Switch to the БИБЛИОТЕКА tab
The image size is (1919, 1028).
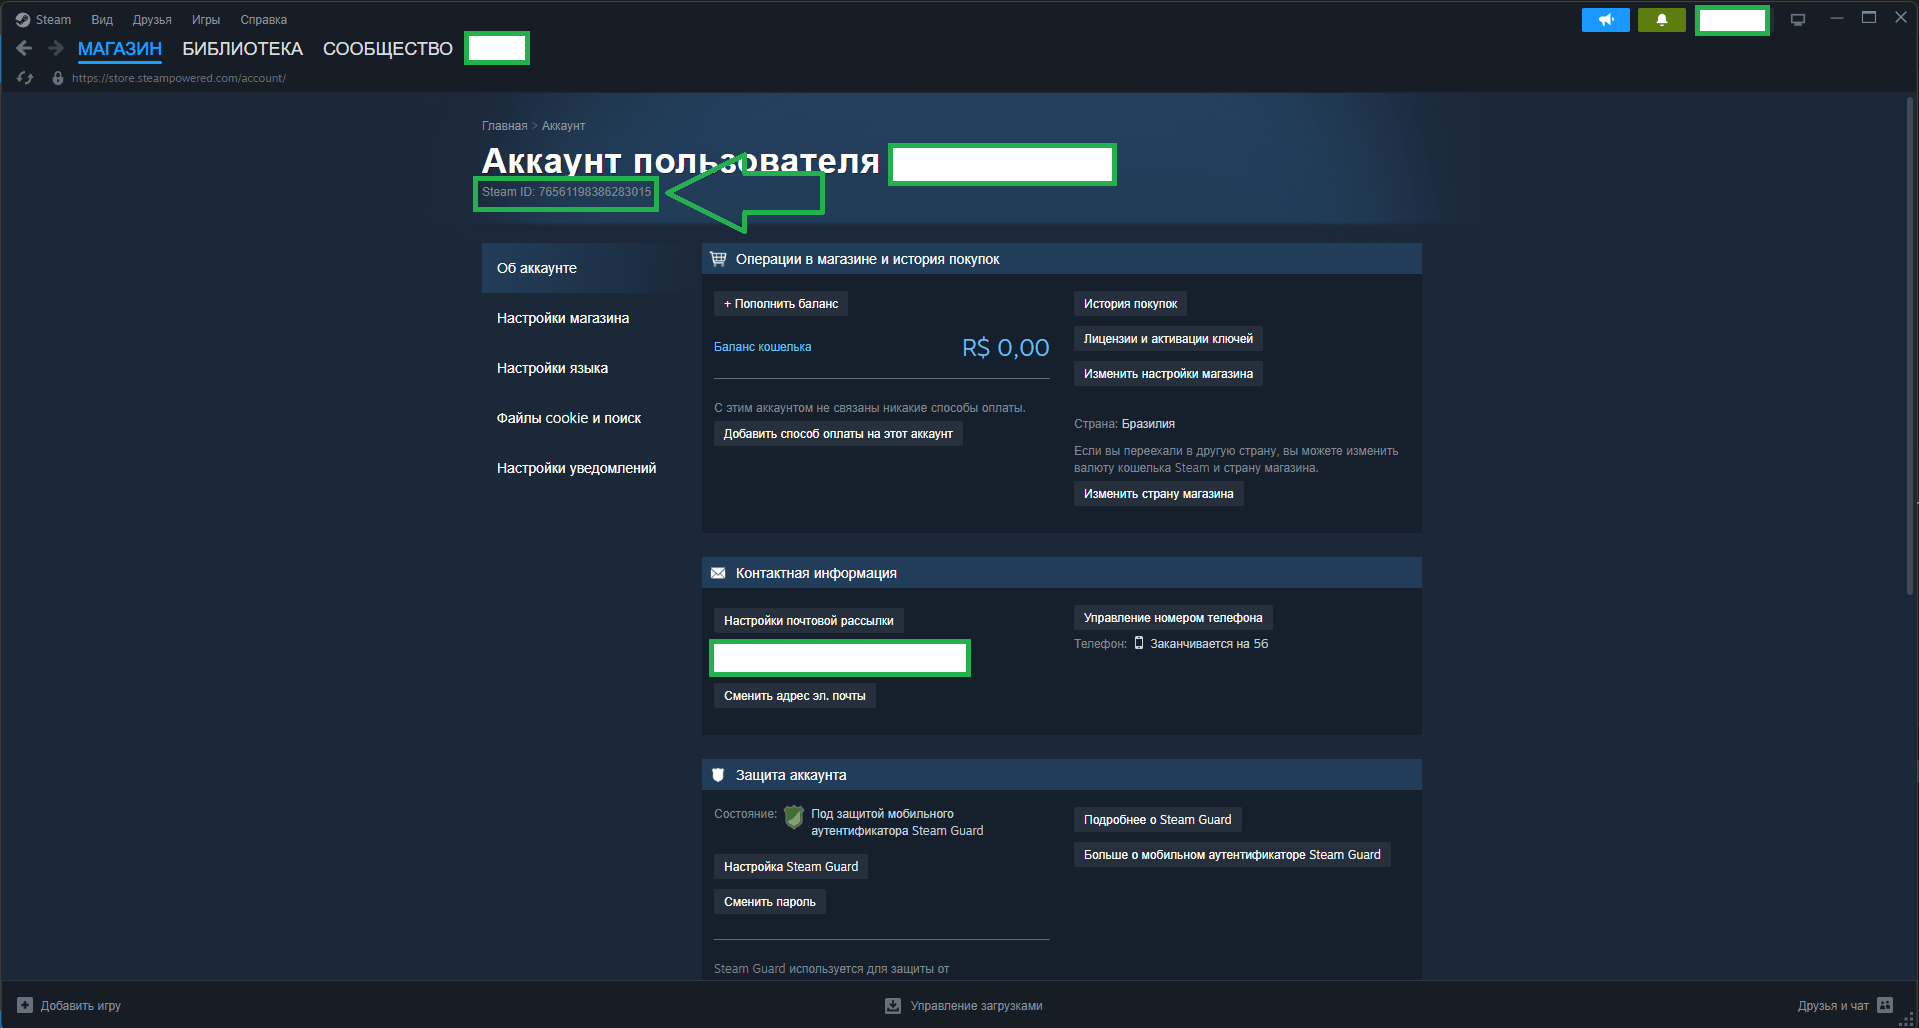click(242, 49)
